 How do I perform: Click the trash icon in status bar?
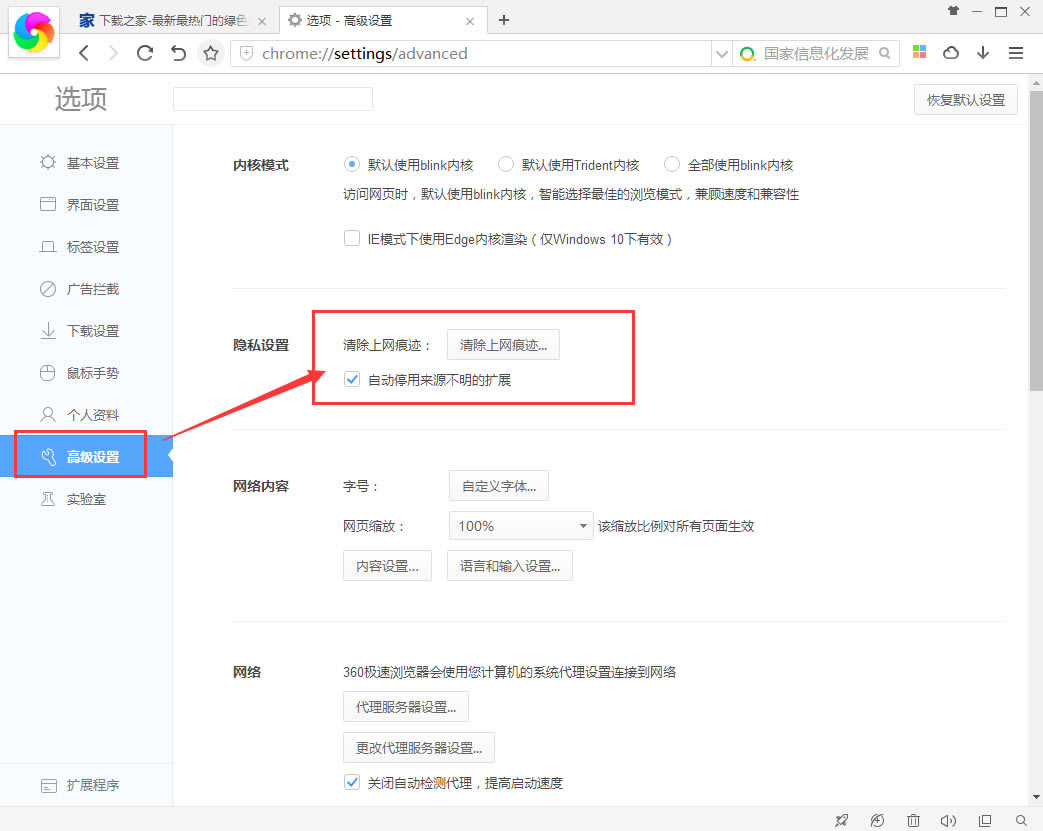tap(913, 820)
